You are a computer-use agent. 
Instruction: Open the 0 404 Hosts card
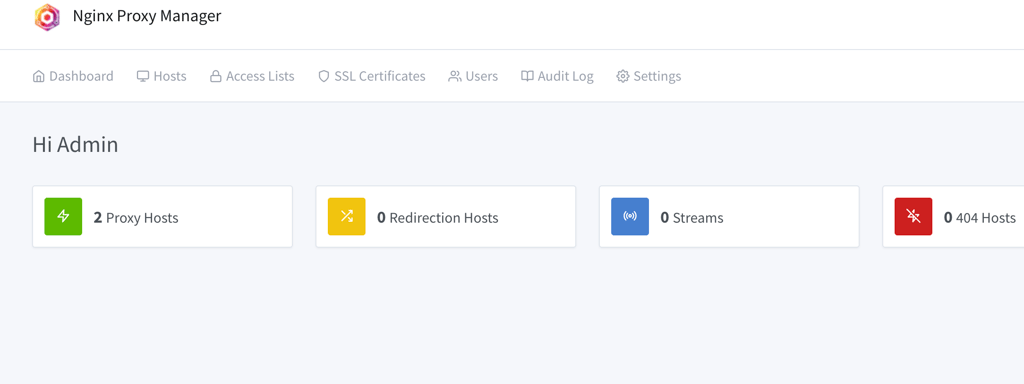tap(953, 217)
